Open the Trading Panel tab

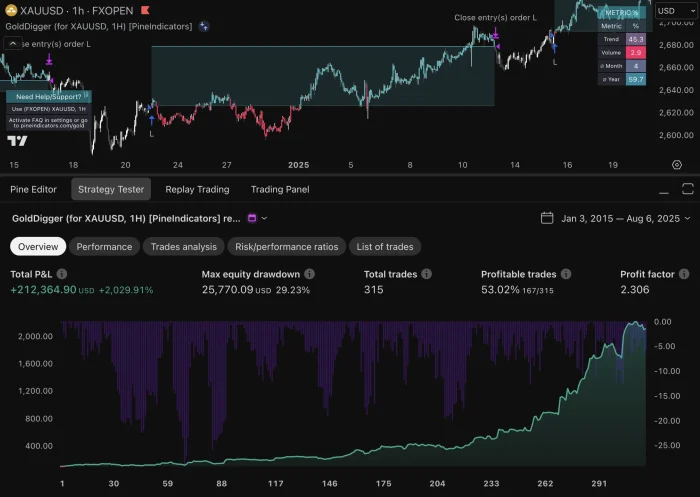[280, 189]
